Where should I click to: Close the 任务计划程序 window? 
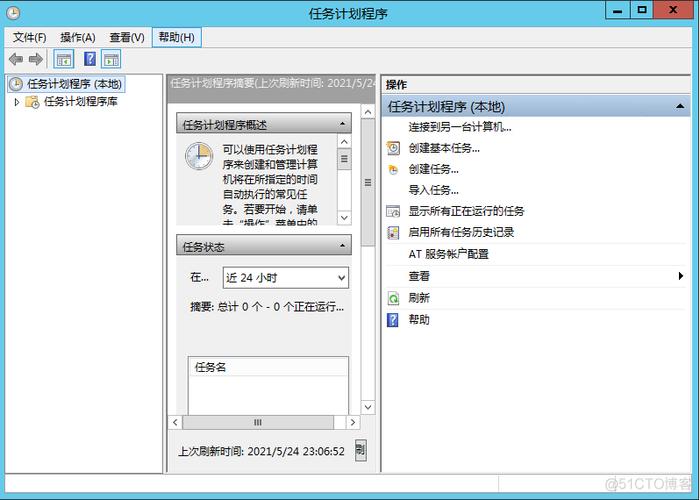pyautogui.click(x=673, y=10)
